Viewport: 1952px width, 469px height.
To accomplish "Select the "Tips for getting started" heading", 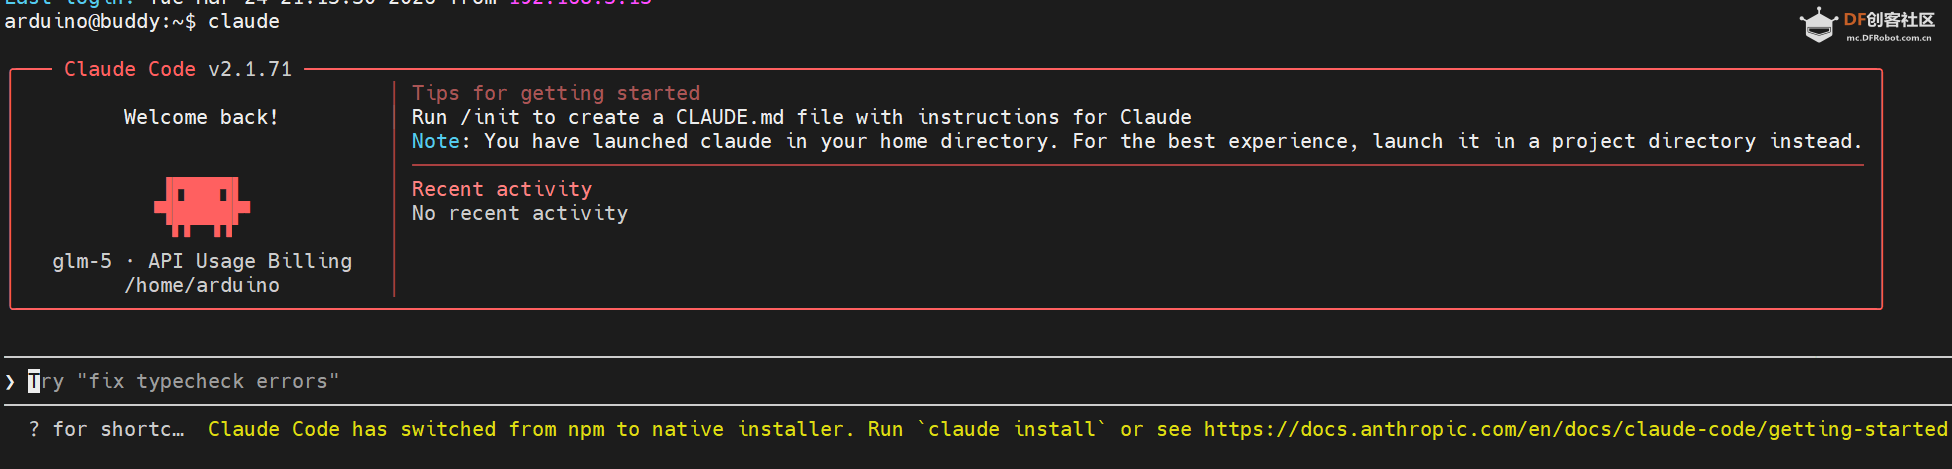I will coord(556,93).
